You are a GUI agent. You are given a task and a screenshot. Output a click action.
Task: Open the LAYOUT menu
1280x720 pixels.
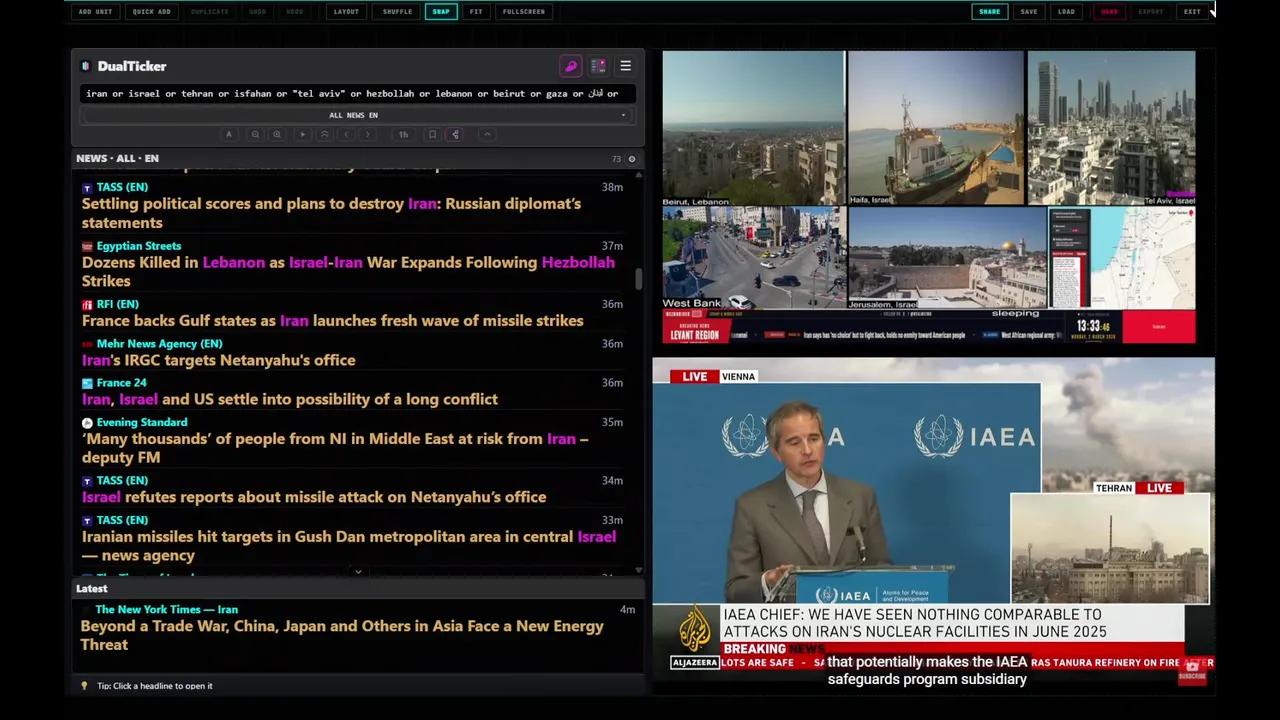pos(346,12)
